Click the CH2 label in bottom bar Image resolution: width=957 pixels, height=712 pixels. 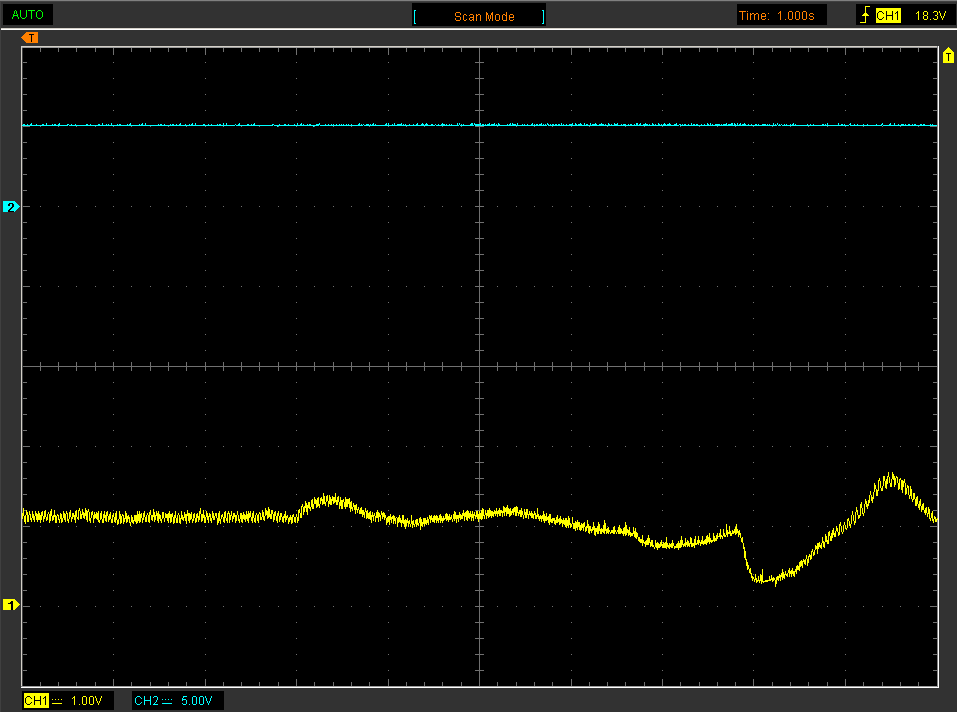pos(146,700)
